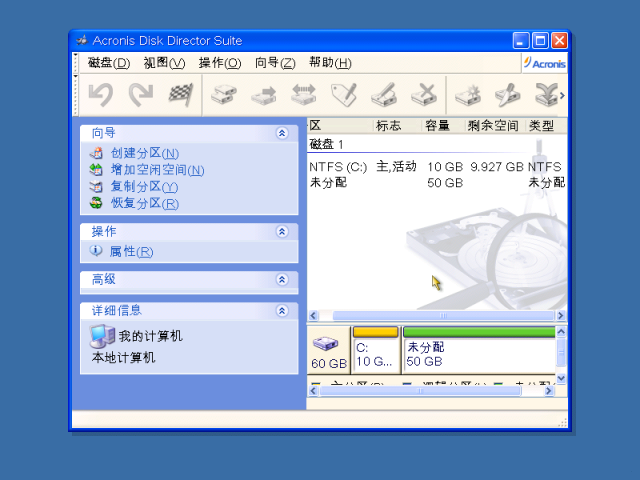Click the checkered flag Commit icon
Screen dimensions: 640x480
[x=180, y=95]
